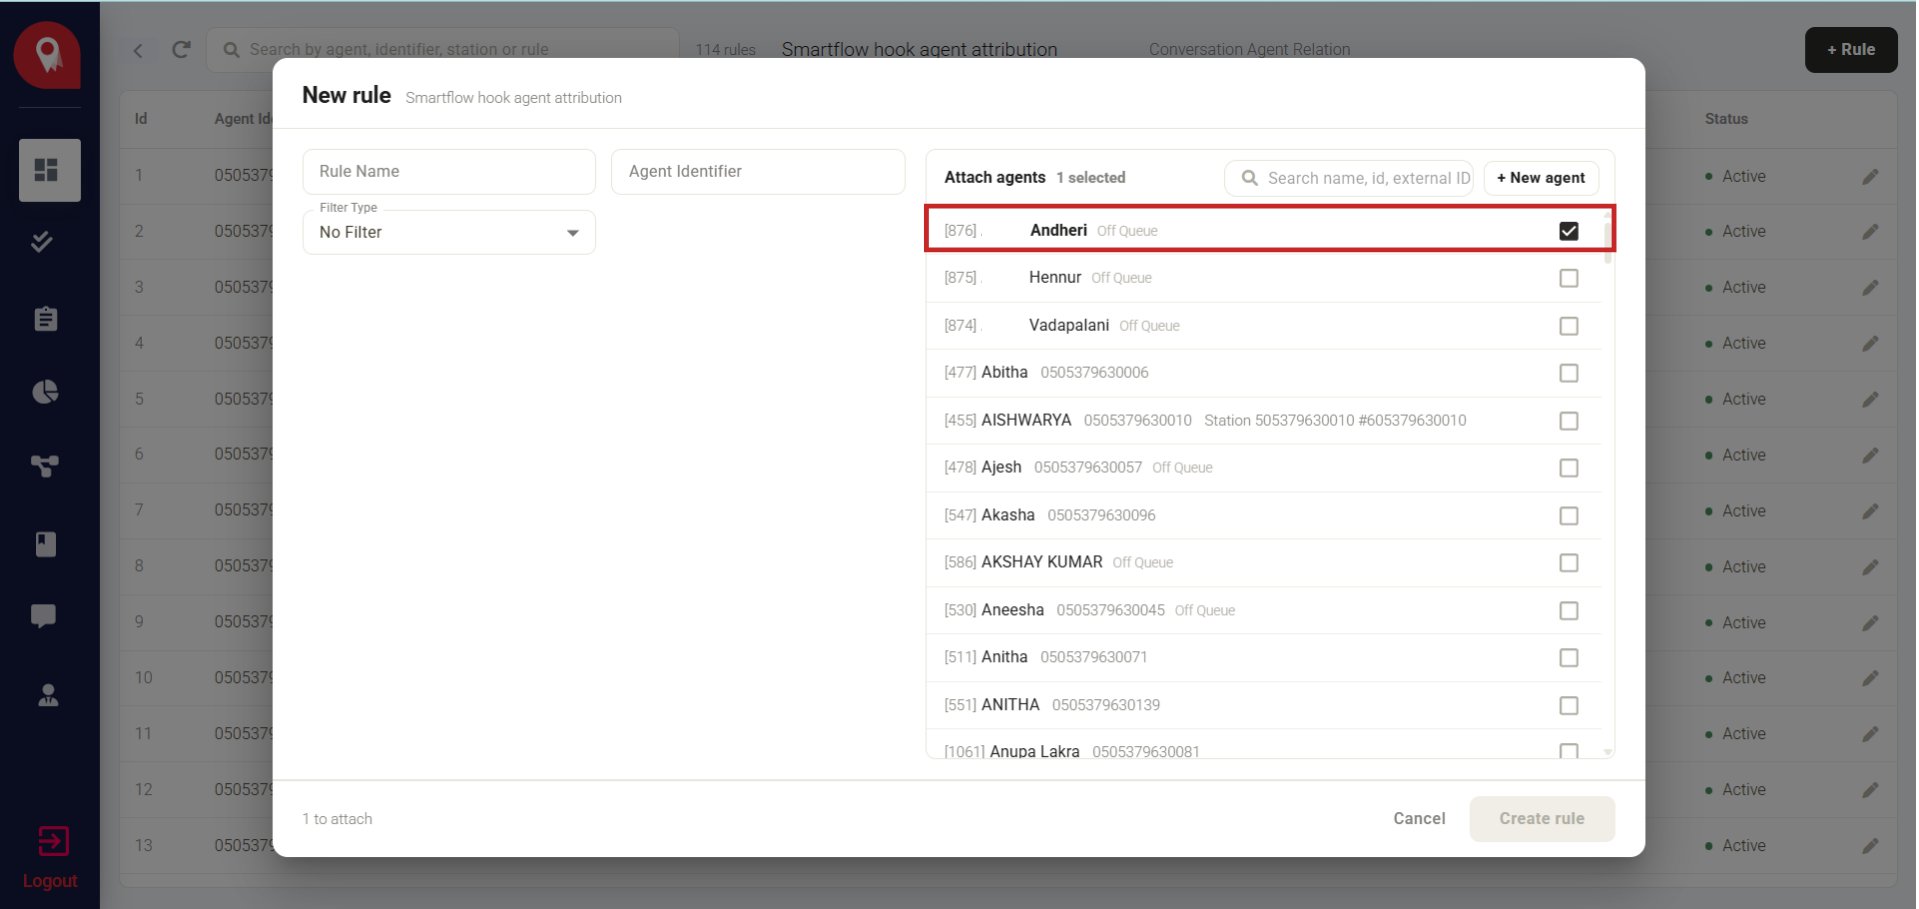Edit rule 1 with pencil icon
The width and height of the screenshot is (1919, 909).
click(1870, 177)
